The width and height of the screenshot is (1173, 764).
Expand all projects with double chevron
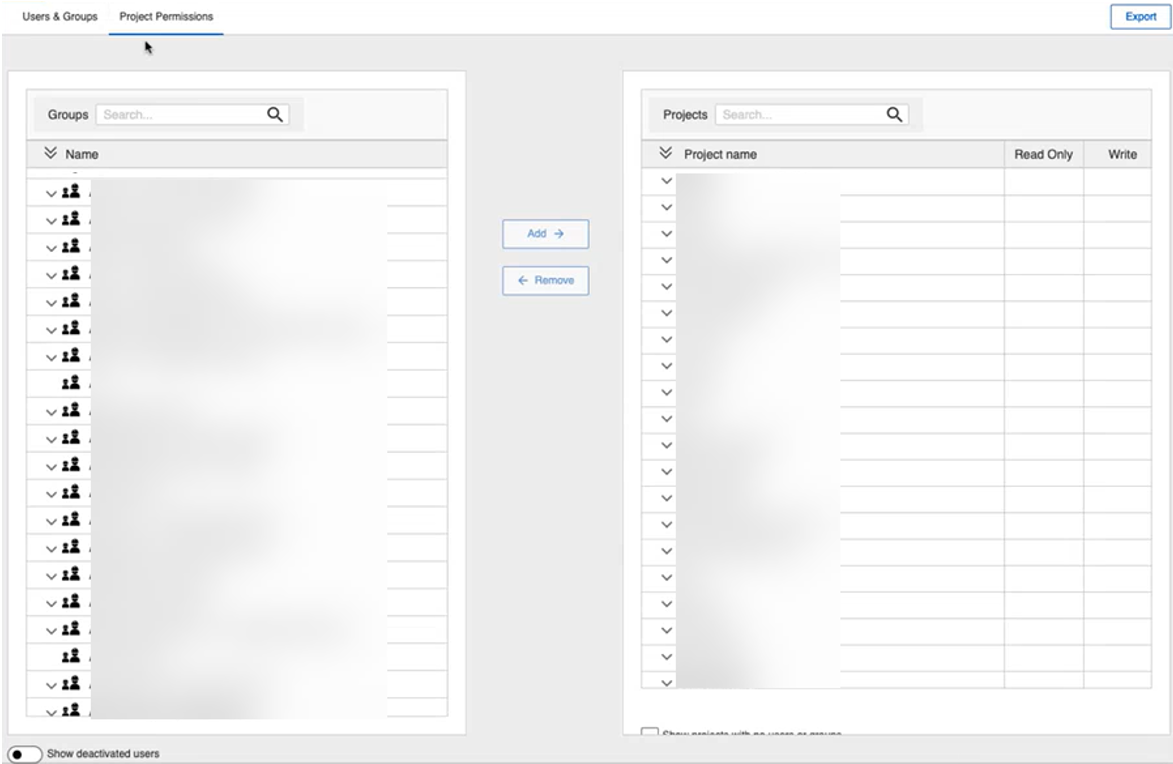coord(666,153)
